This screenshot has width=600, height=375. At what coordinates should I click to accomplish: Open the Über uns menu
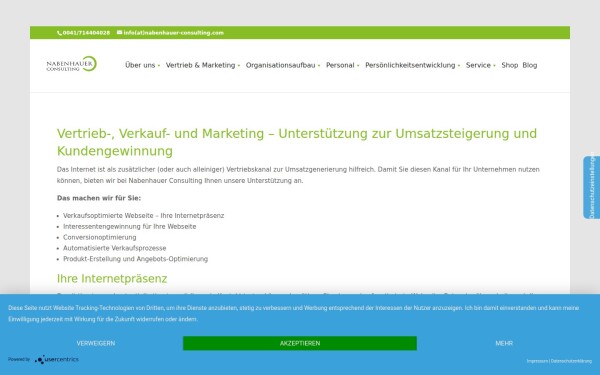pos(140,65)
